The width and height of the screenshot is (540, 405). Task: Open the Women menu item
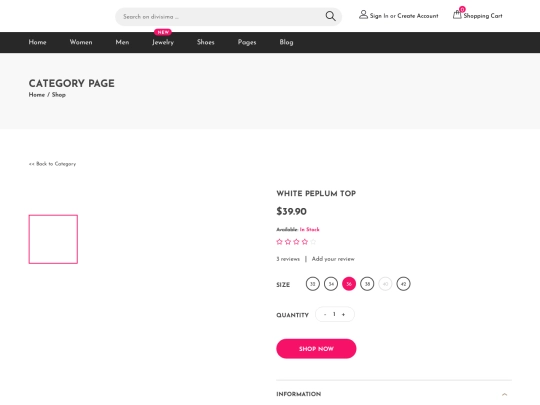[x=81, y=42]
